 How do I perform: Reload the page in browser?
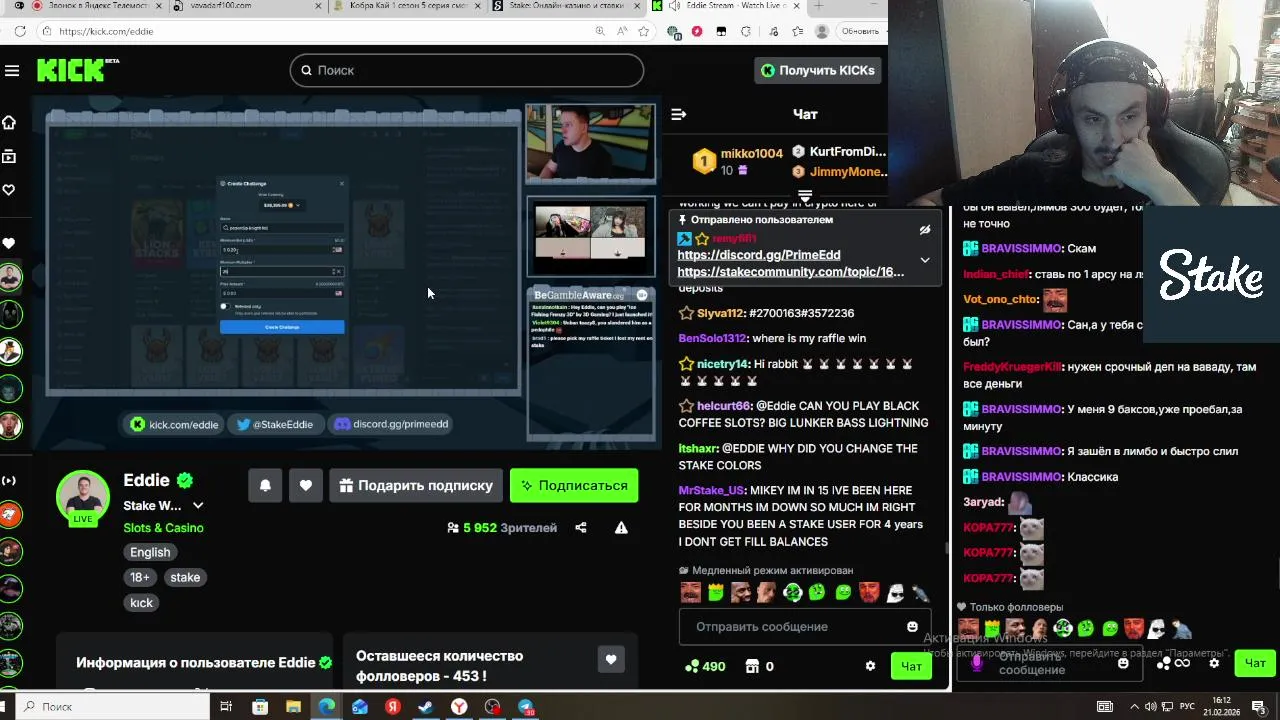tap(19, 31)
